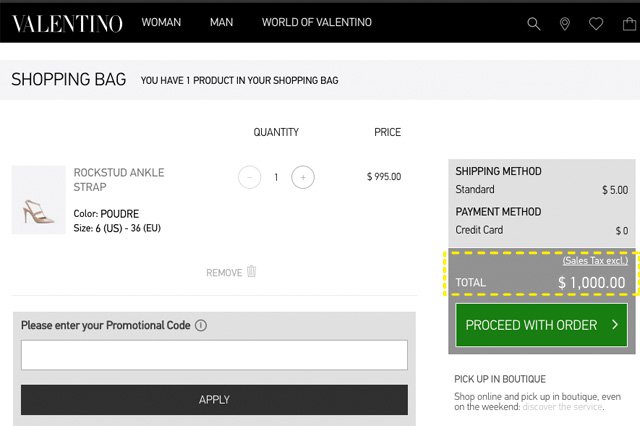Open the Rockstud shoe thumbnail
This screenshot has width=640, height=426.
(38, 200)
